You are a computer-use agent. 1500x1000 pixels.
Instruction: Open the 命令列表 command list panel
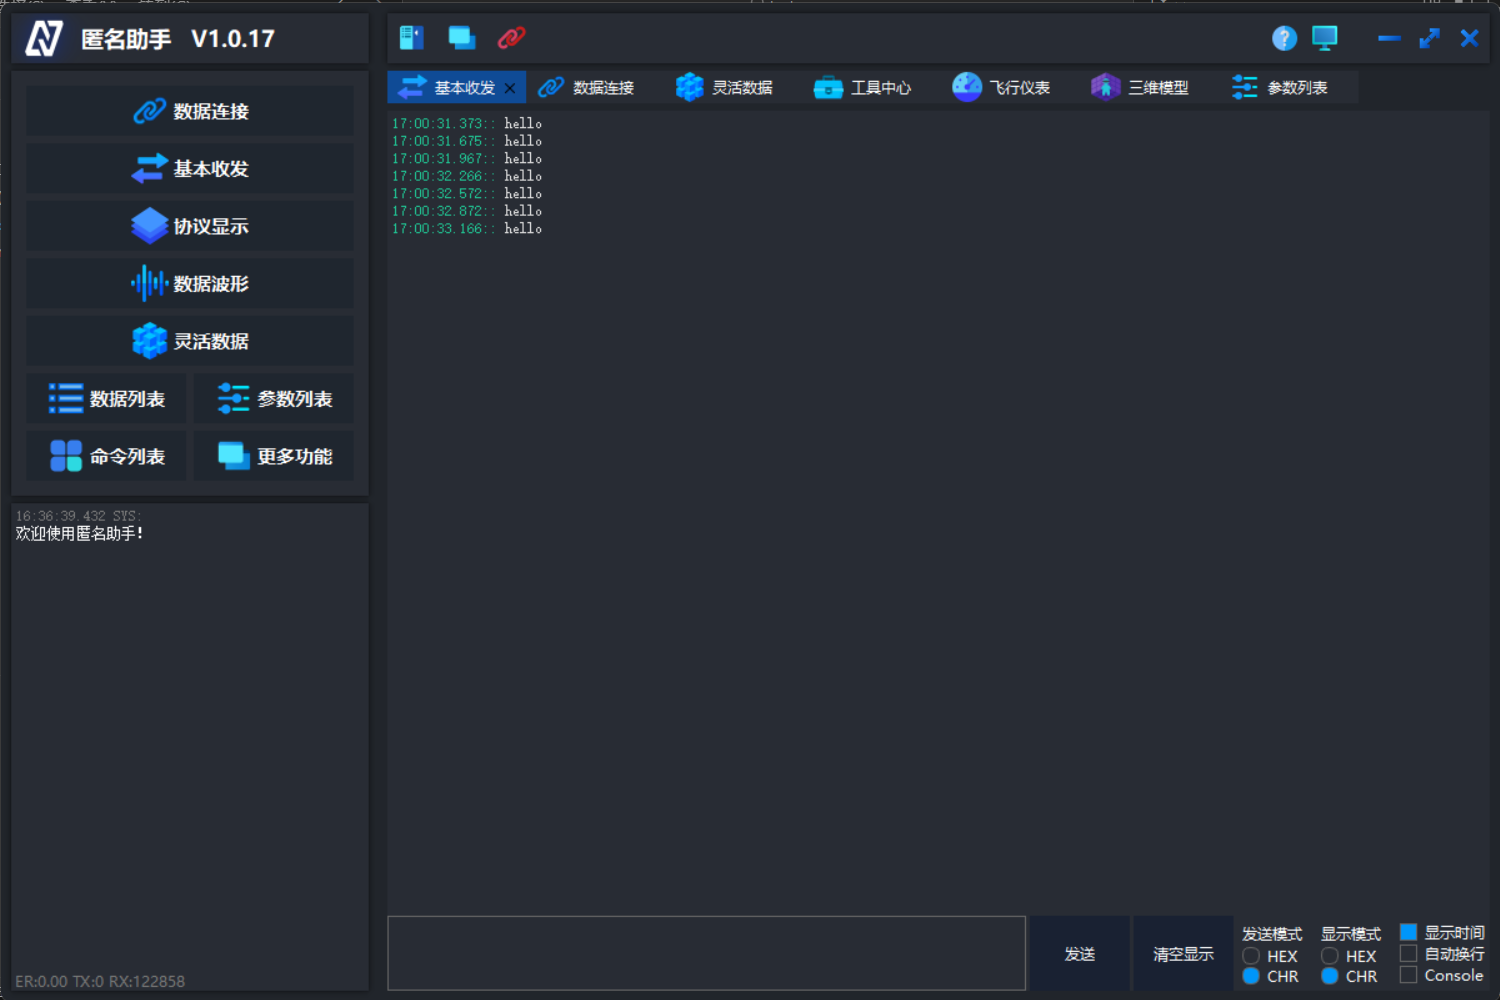click(105, 456)
